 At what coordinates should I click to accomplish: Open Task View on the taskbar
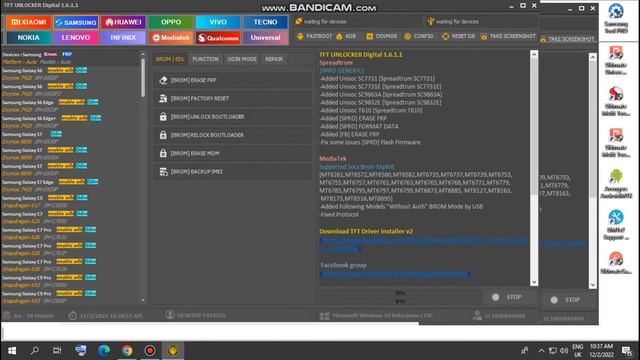pos(57,351)
